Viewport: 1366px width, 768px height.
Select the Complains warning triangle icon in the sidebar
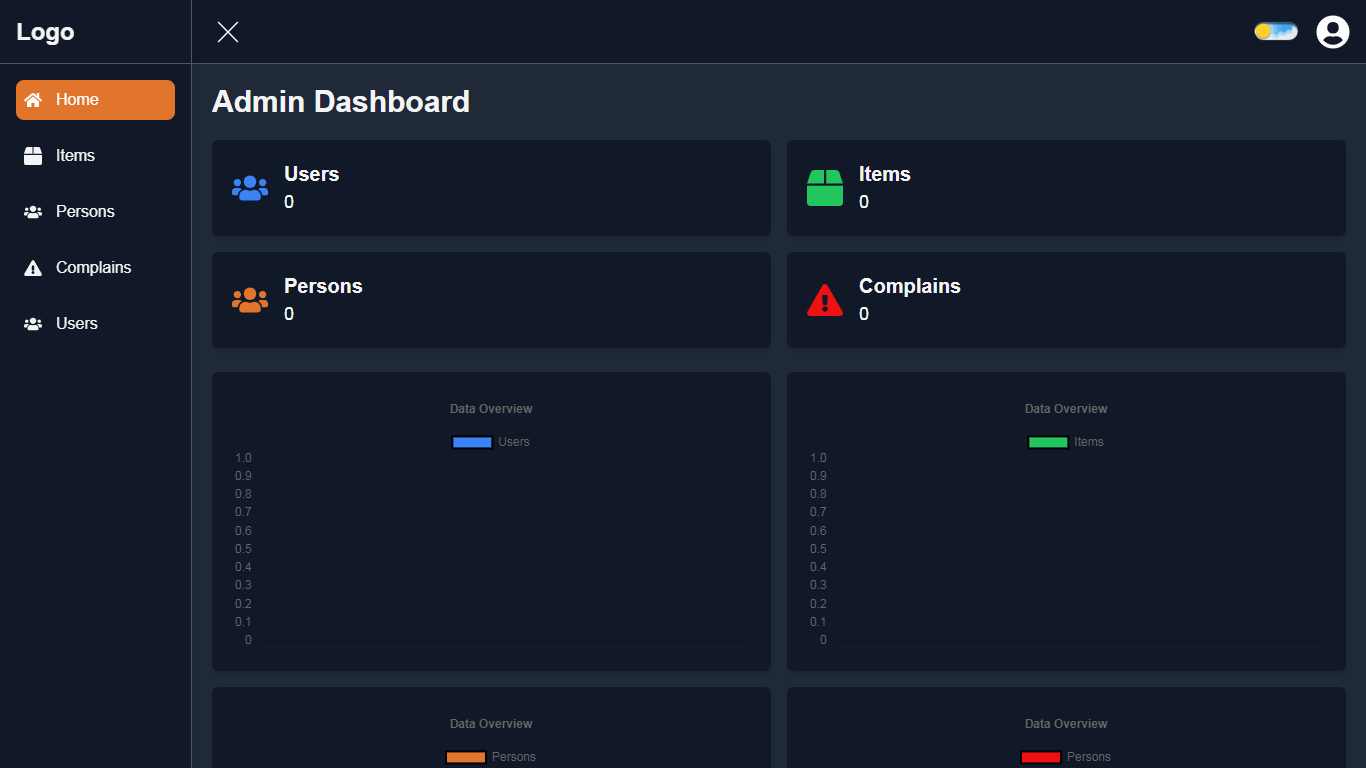coord(33,267)
